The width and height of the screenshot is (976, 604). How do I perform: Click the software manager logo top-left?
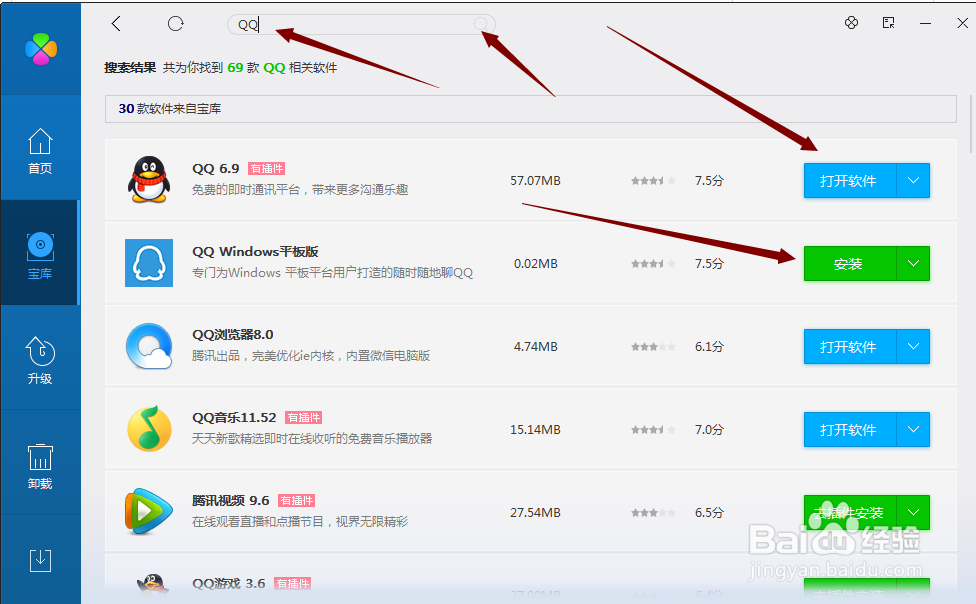[40, 48]
